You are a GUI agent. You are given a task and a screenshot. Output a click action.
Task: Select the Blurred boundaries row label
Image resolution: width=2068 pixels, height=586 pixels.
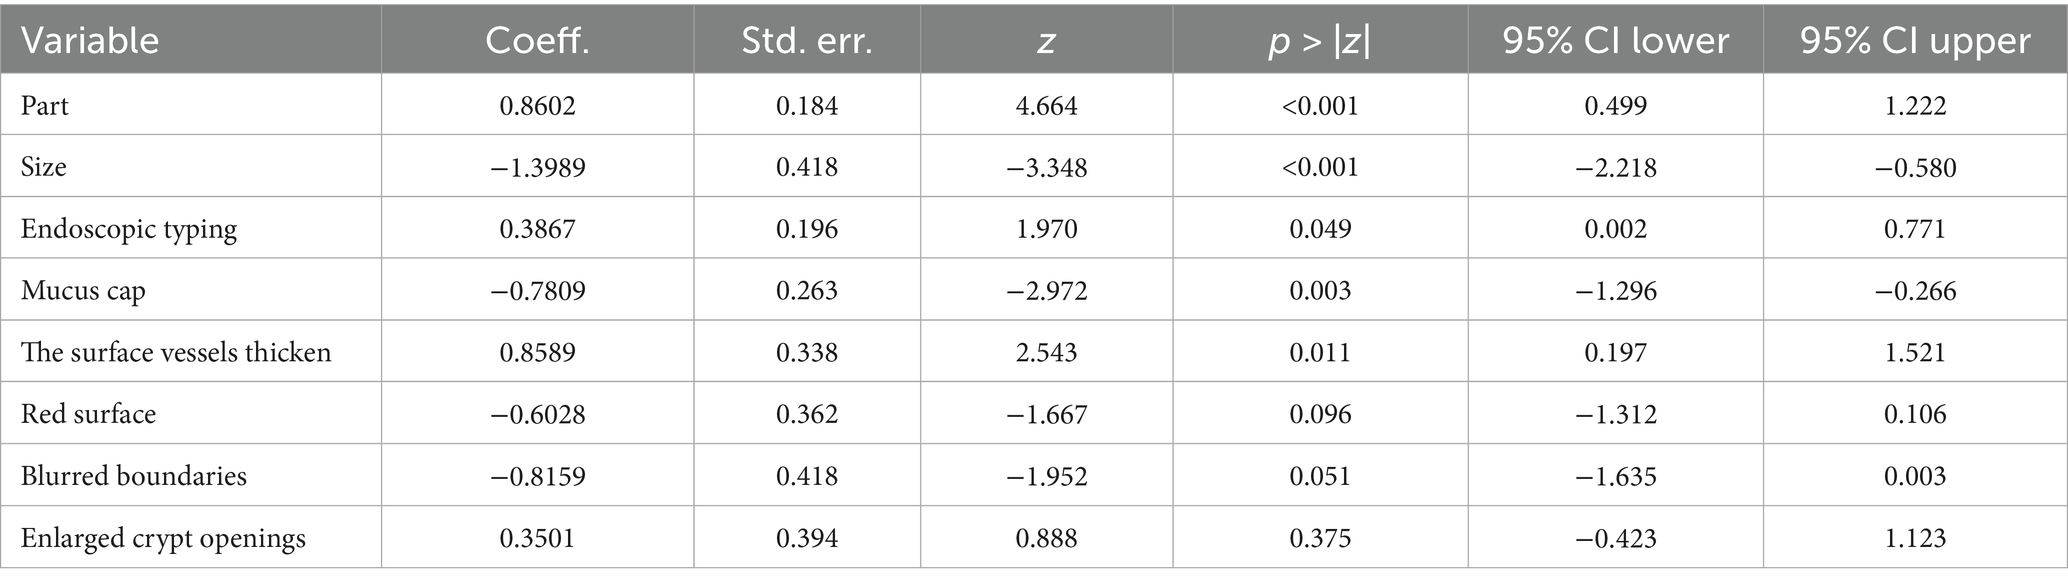pos(134,476)
